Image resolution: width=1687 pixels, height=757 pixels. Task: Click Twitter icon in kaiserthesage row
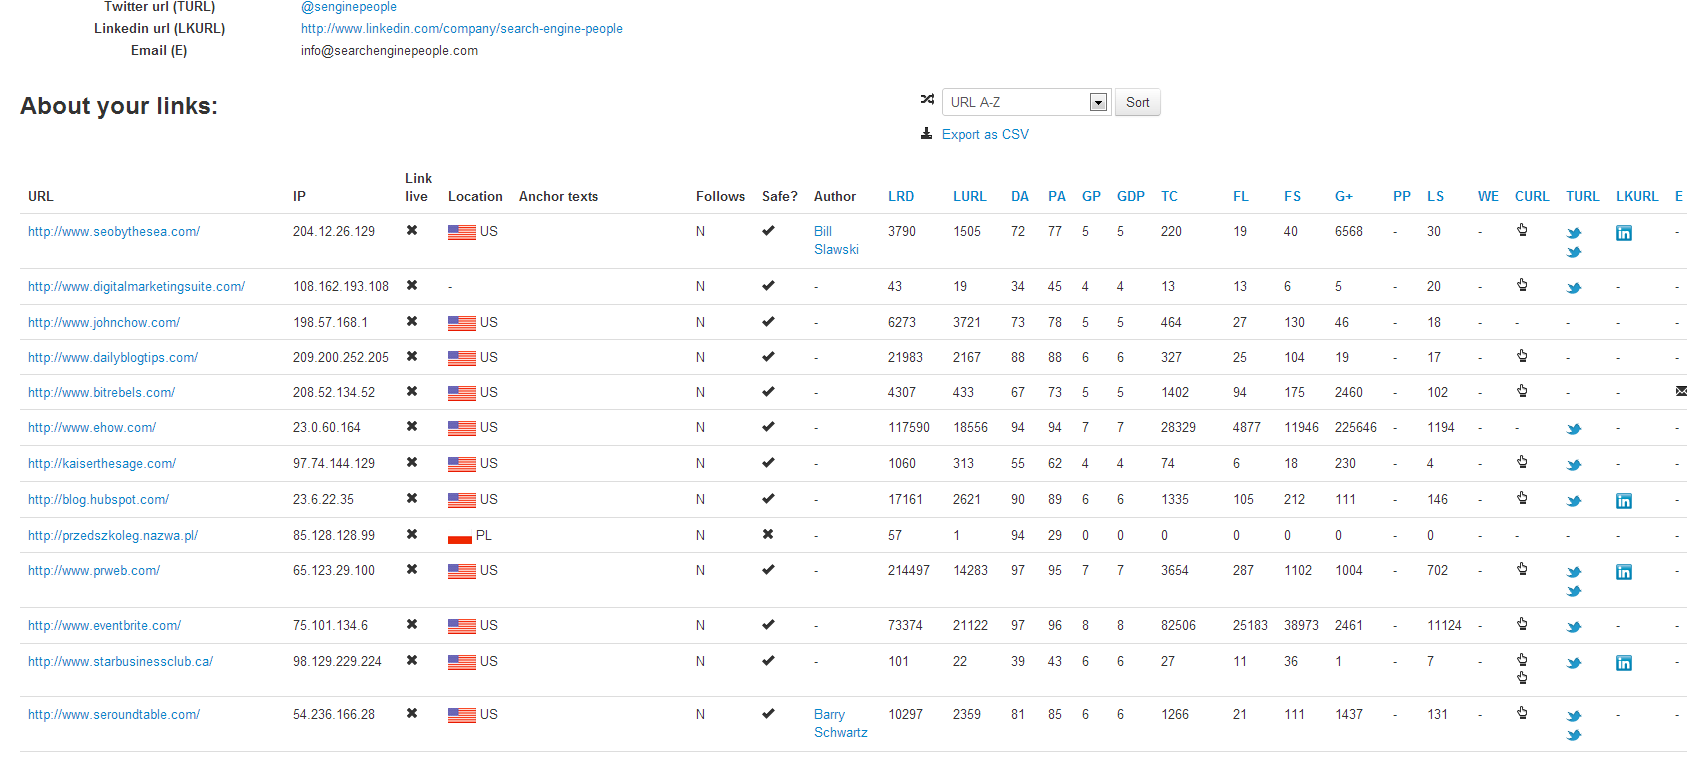click(x=1573, y=465)
